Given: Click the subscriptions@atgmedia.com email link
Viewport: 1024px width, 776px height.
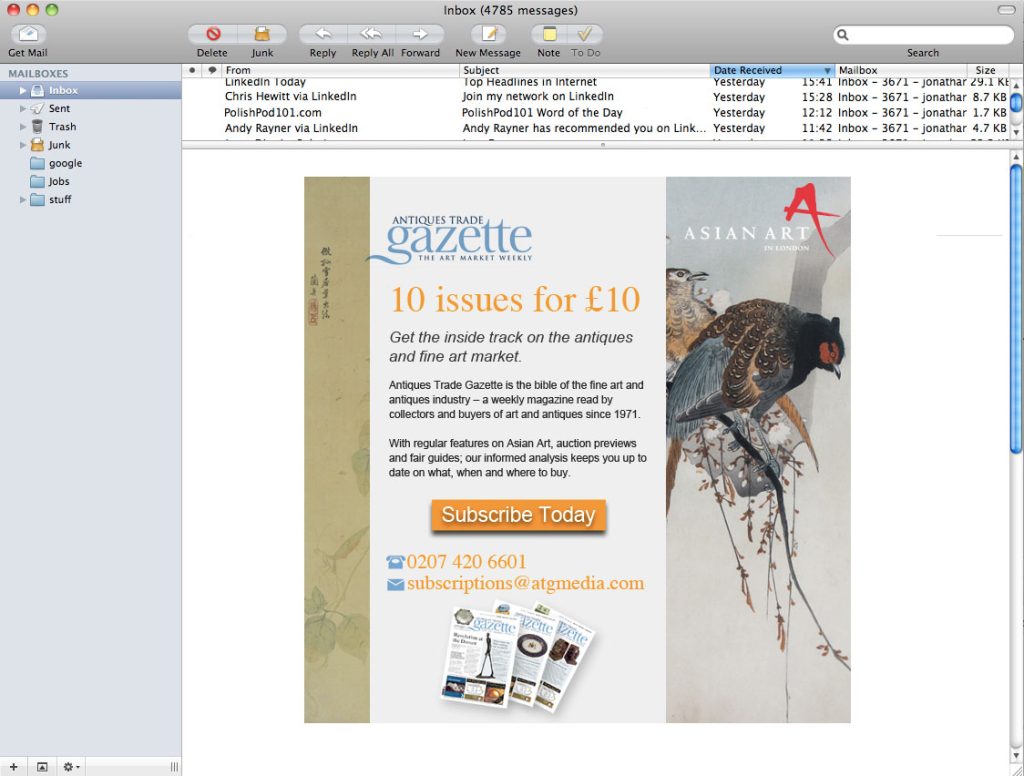Looking at the screenshot, I should click(x=525, y=584).
